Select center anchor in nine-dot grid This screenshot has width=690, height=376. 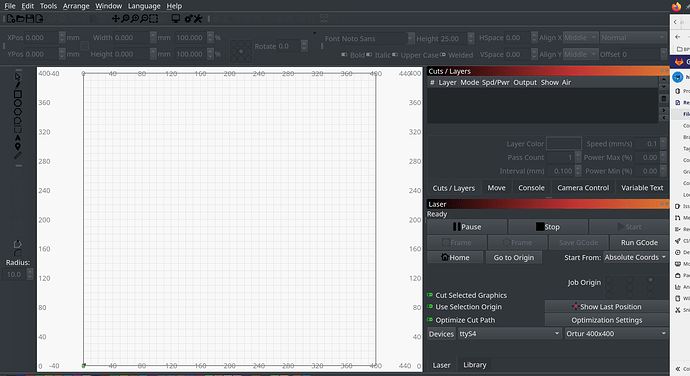pyautogui.click(x=241, y=51)
